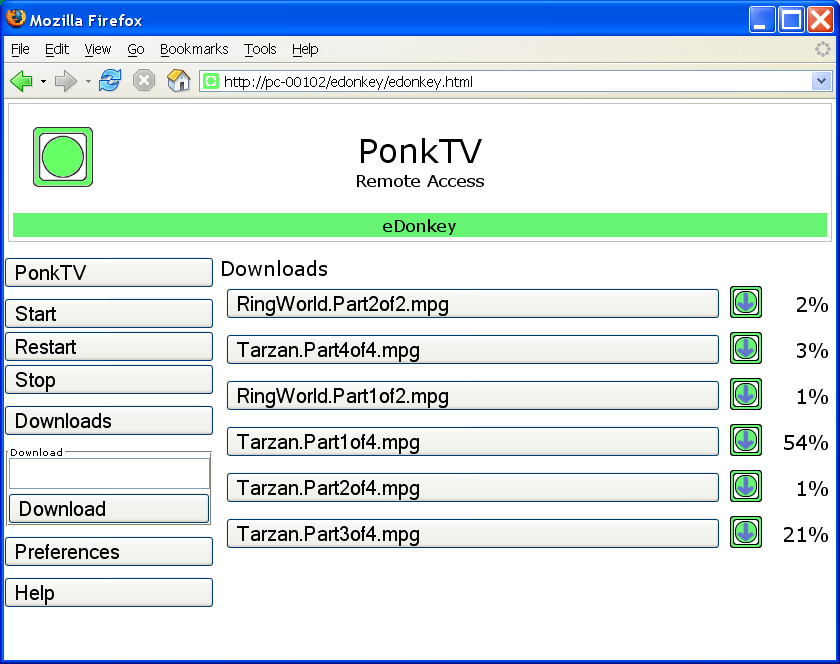Click the PonkTV page title text
This screenshot has width=840, height=664.
click(x=420, y=151)
